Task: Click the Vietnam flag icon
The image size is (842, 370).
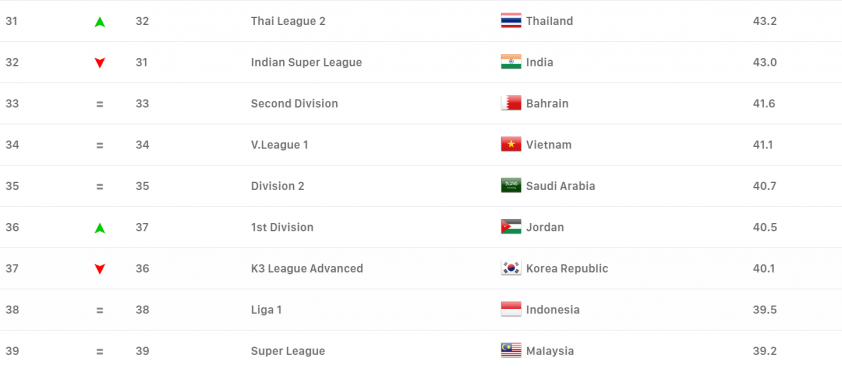Action: click(511, 144)
